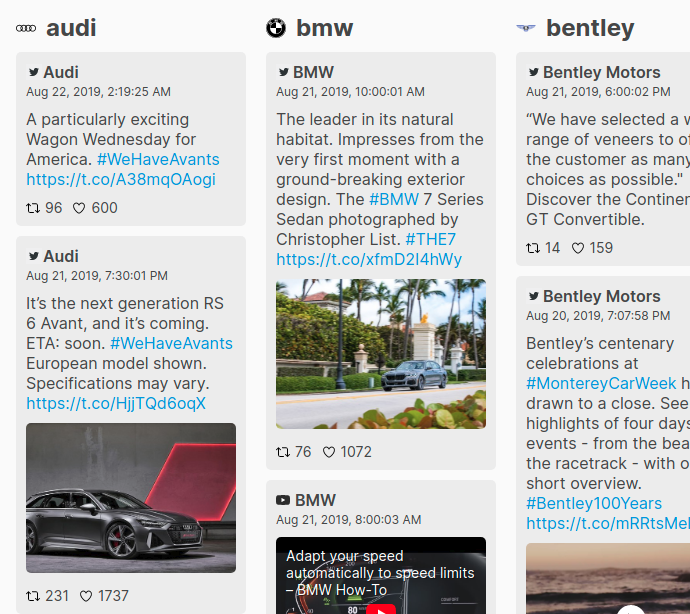Click timestamp Aug 21, 2019, 8:00:03 AM
Image resolution: width=690 pixels, height=614 pixels.
(349, 520)
